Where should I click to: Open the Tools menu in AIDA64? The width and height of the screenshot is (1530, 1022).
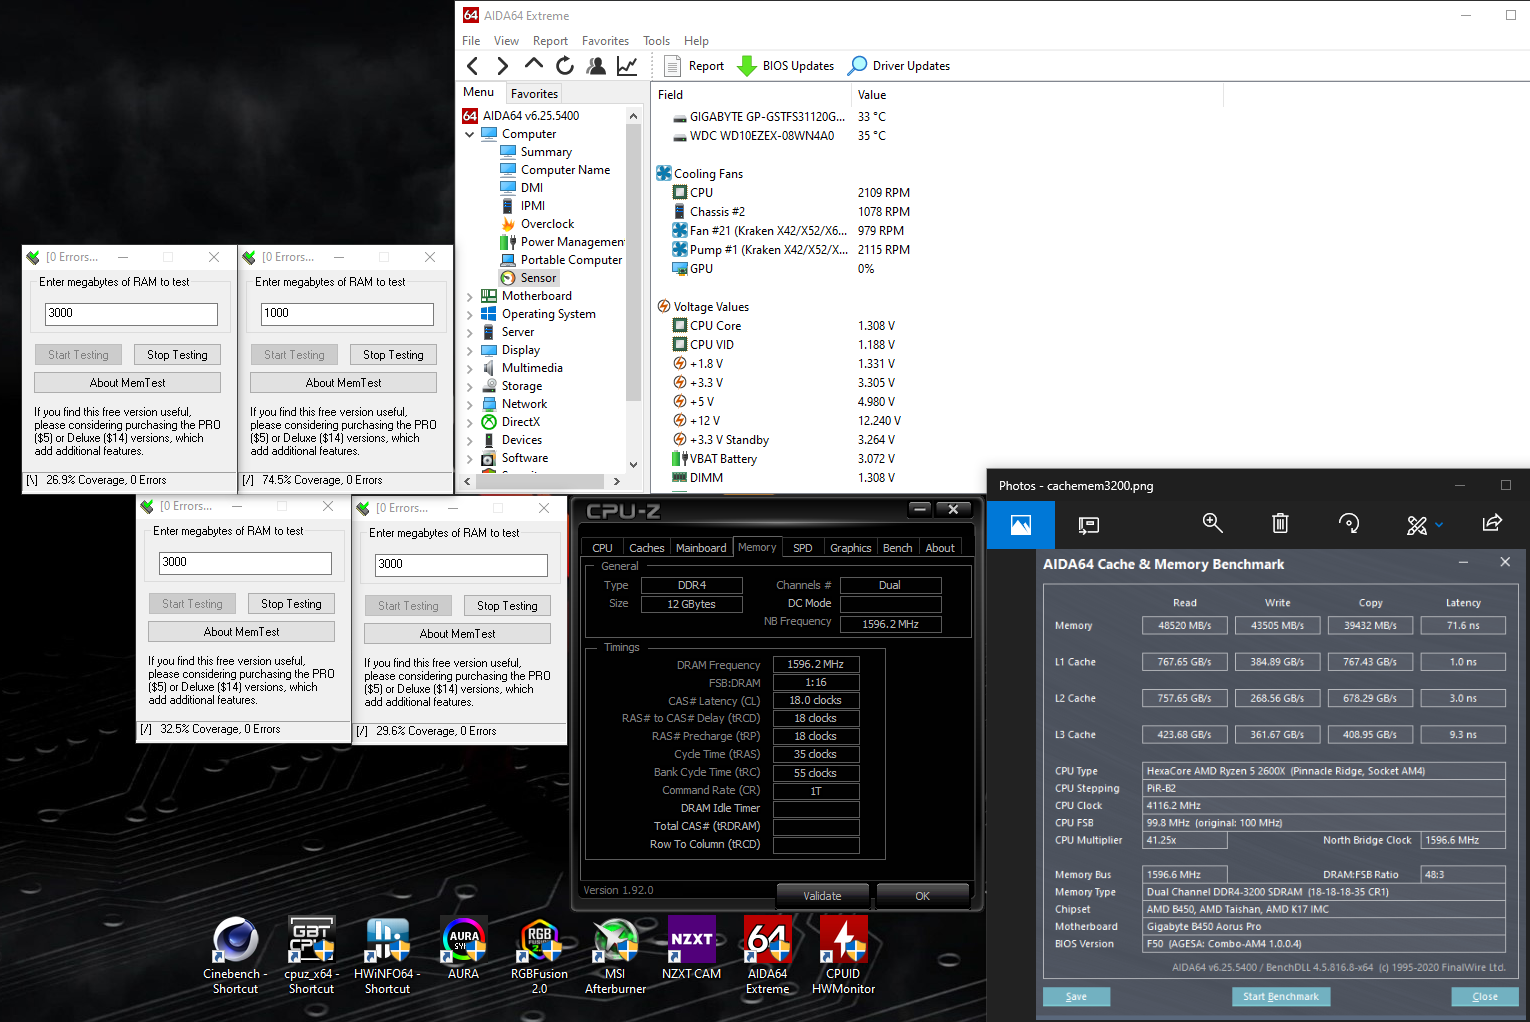click(x=656, y=41)
